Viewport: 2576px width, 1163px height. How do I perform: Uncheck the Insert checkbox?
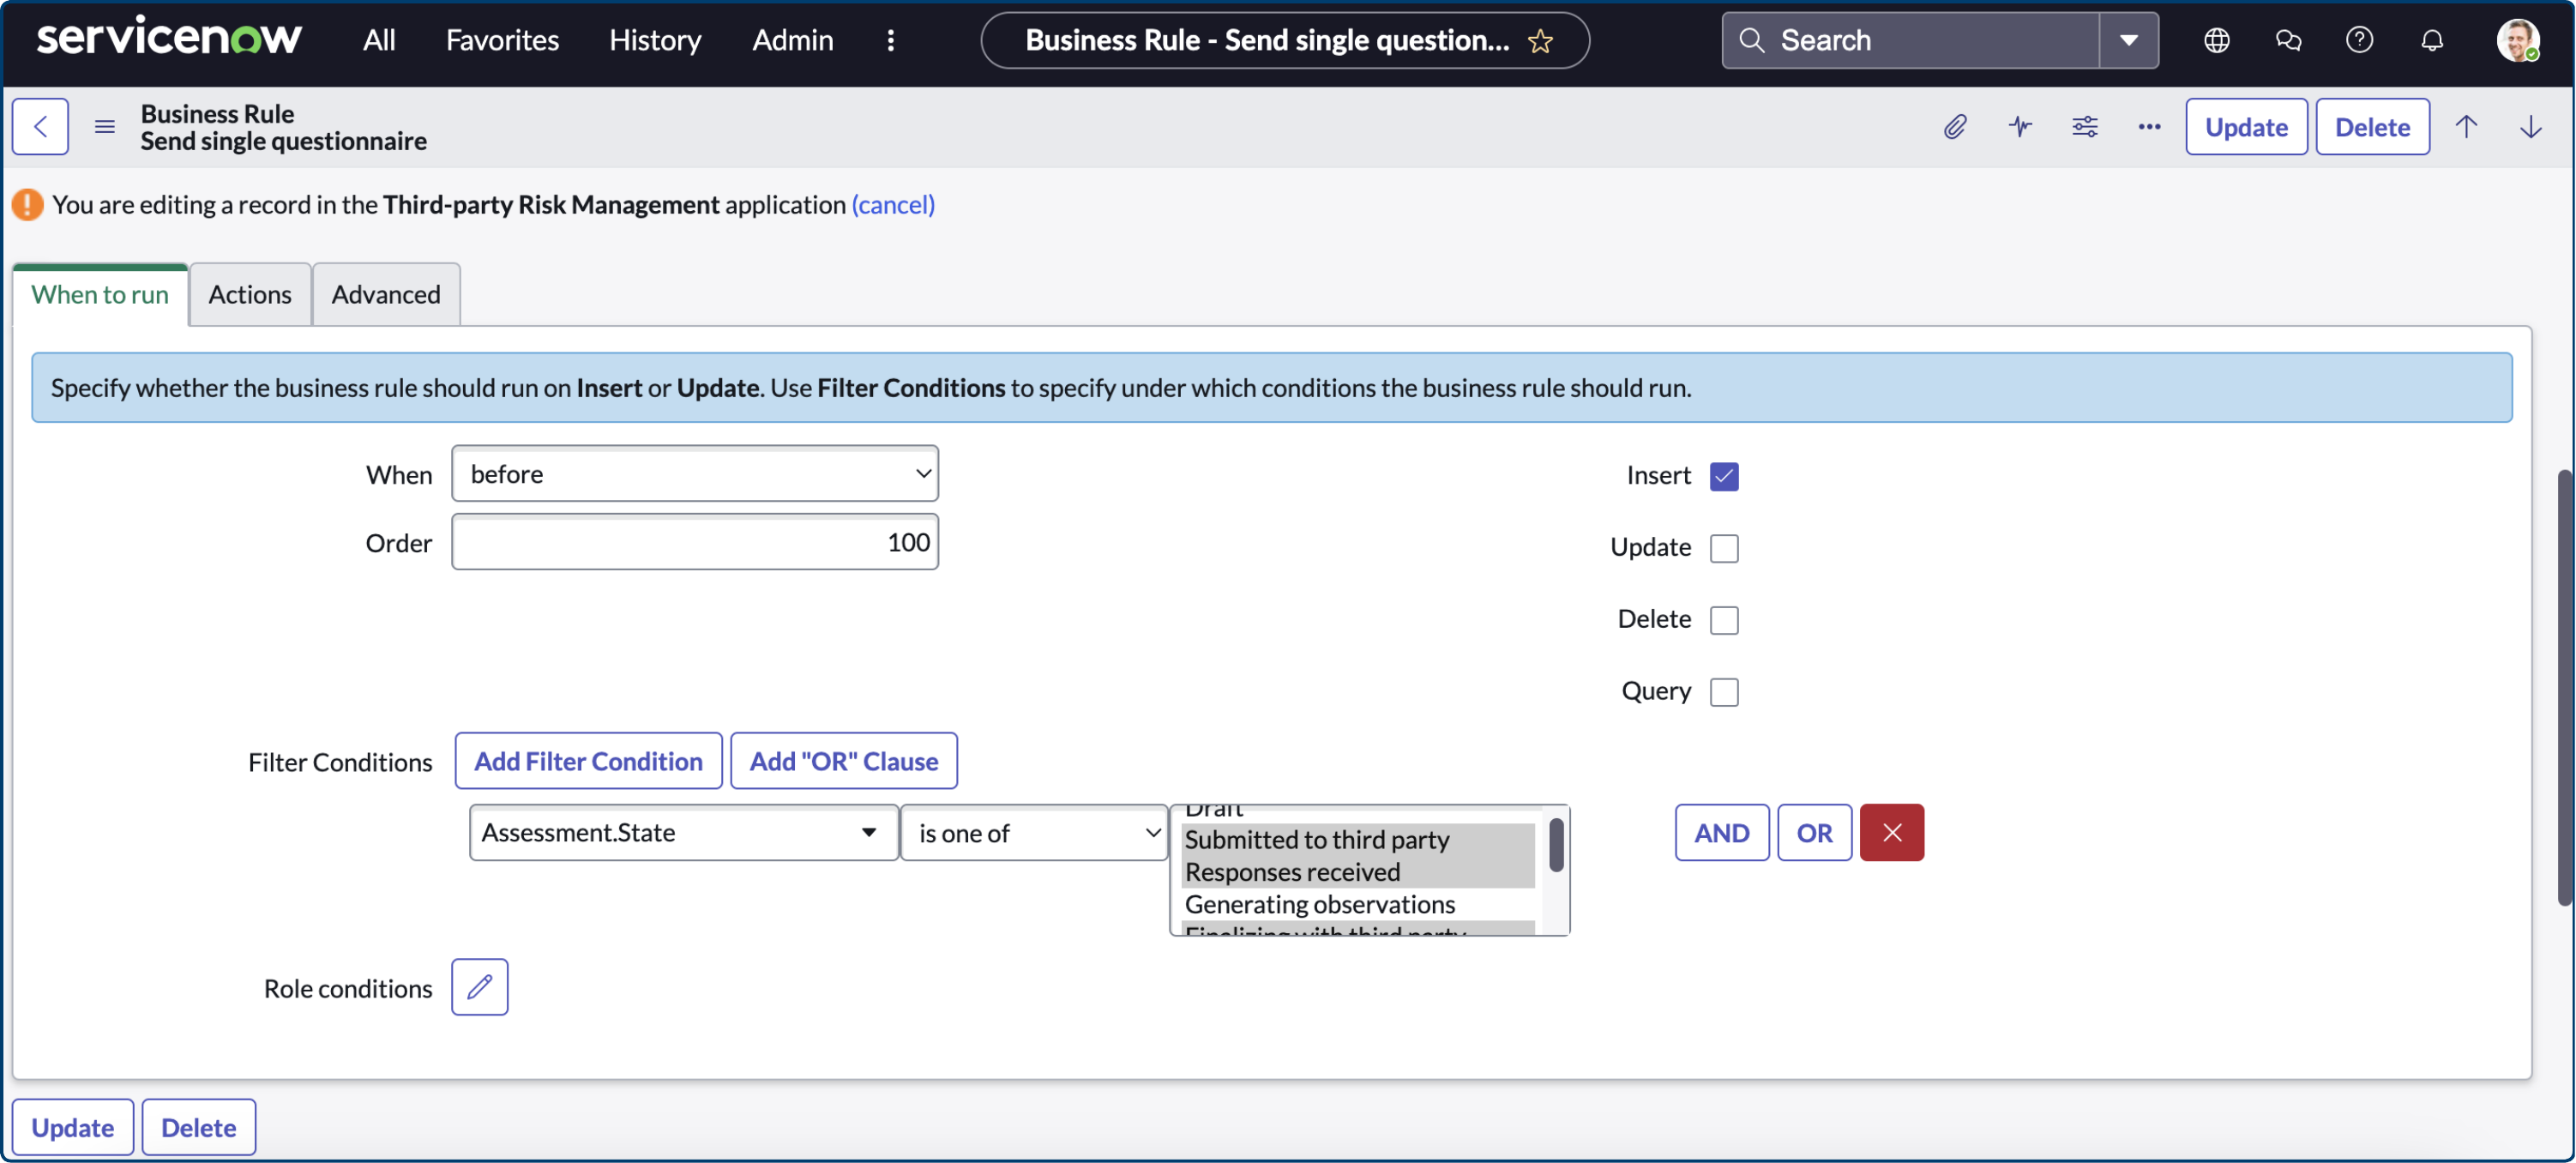pos(1723,476)
